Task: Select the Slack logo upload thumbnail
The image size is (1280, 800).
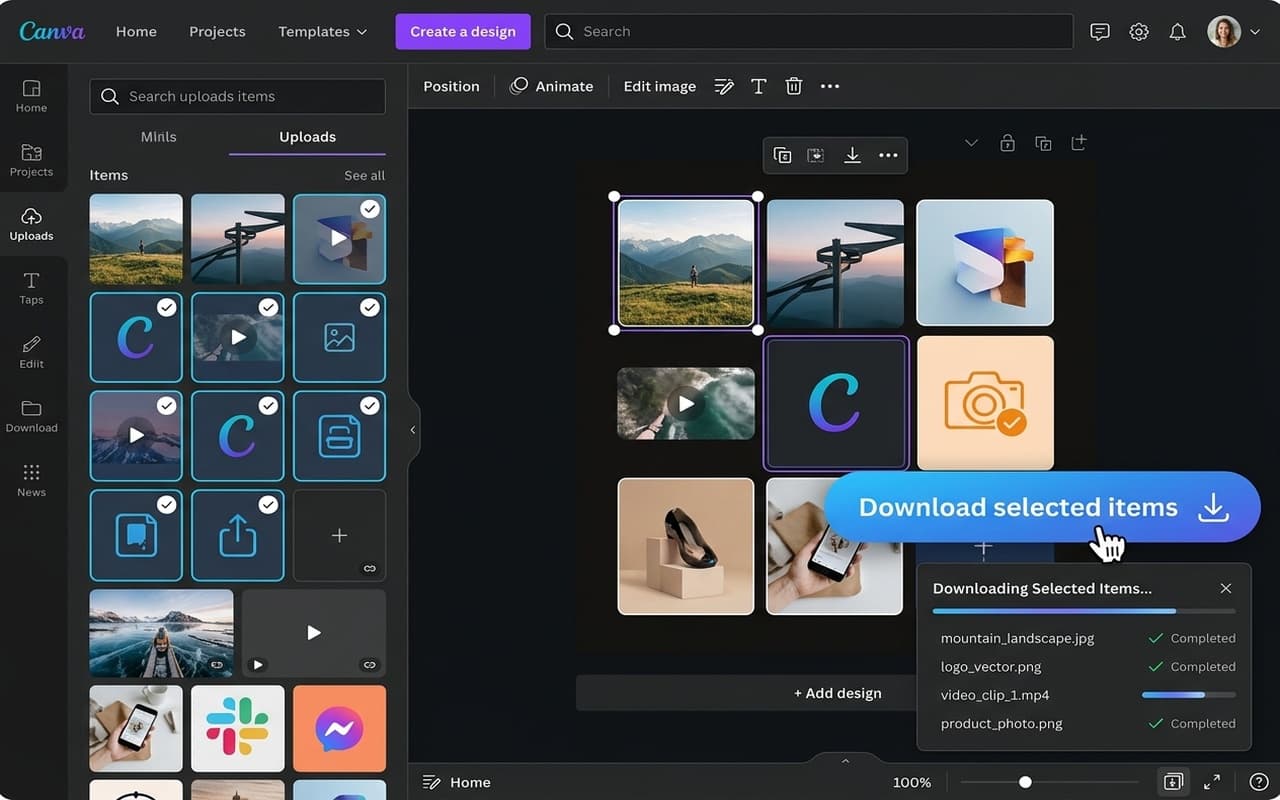Action: pyautogui.click(x=238, y=728)
